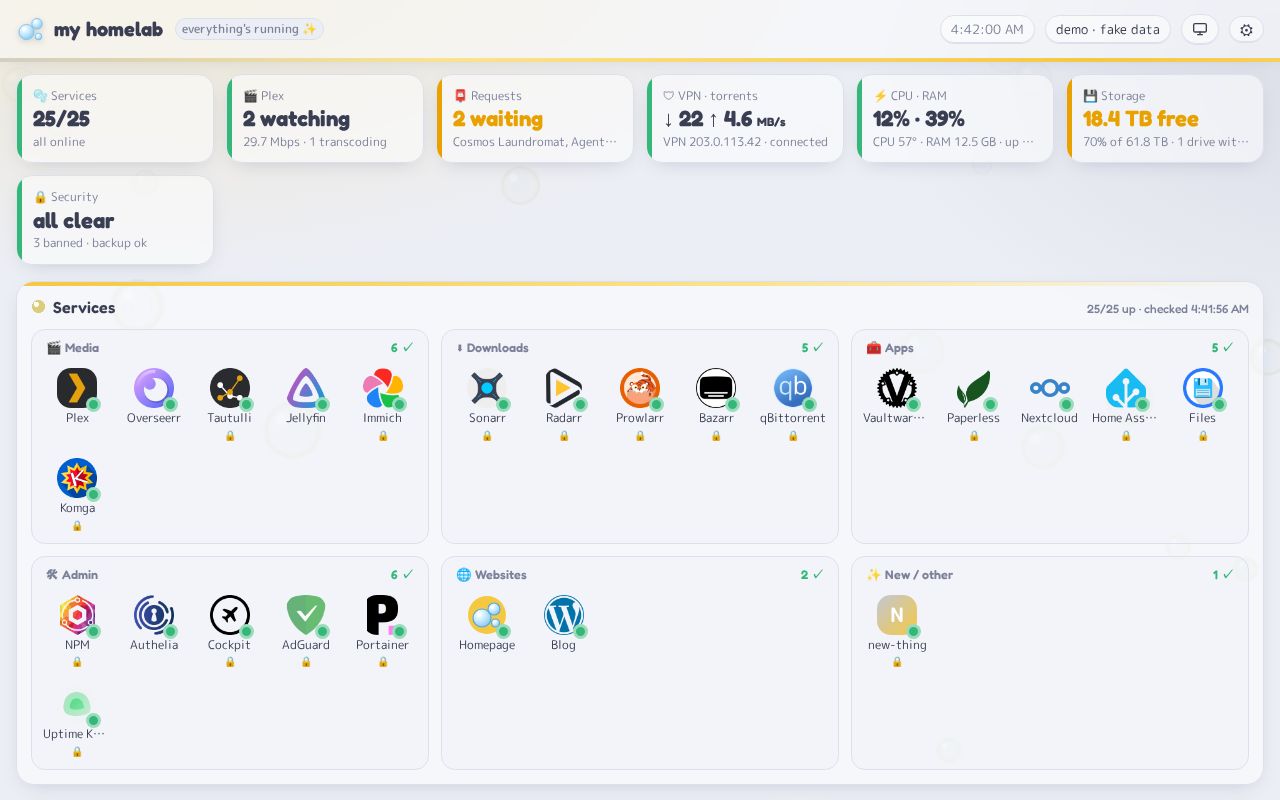This screenshot has width=1280, height=800.
Task: Click the 'demo · fake data' badge
Action: tap(1108, 29)
